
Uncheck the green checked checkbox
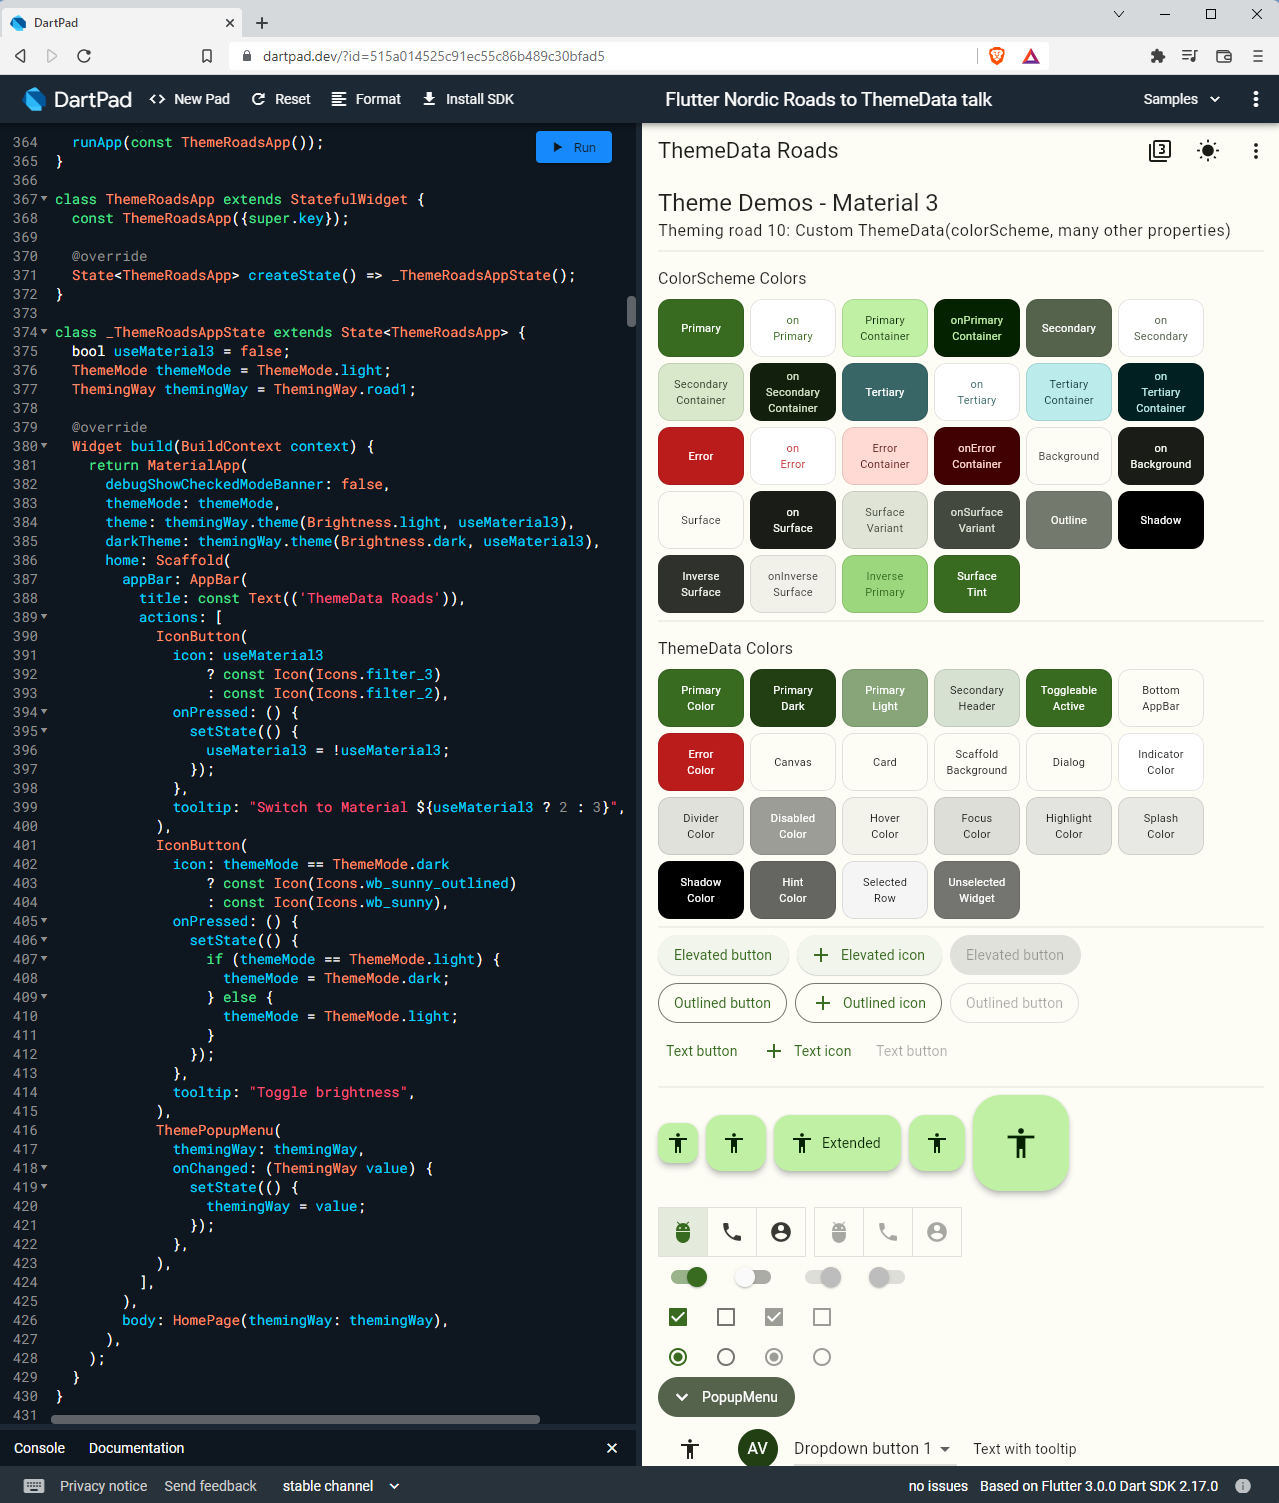tap(678, 1317)
